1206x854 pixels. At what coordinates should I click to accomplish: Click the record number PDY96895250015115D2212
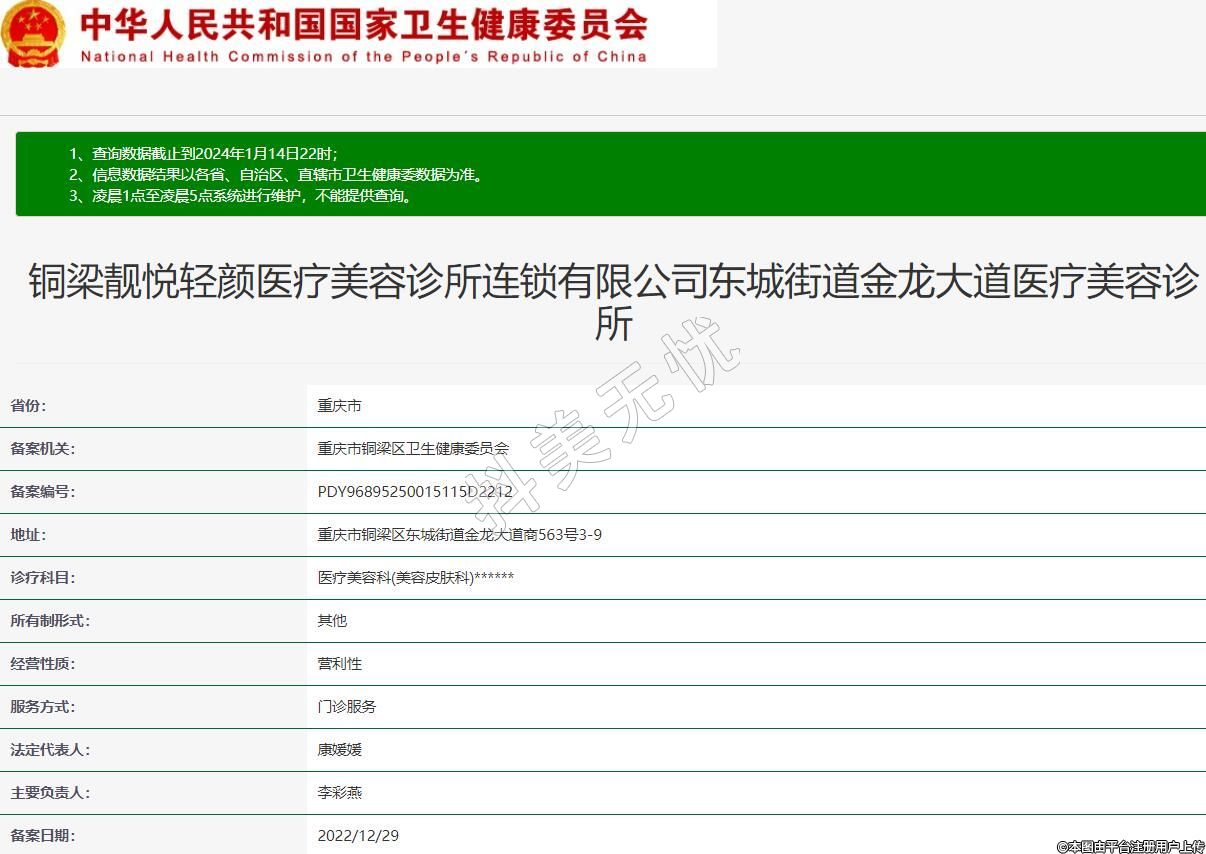415,492
